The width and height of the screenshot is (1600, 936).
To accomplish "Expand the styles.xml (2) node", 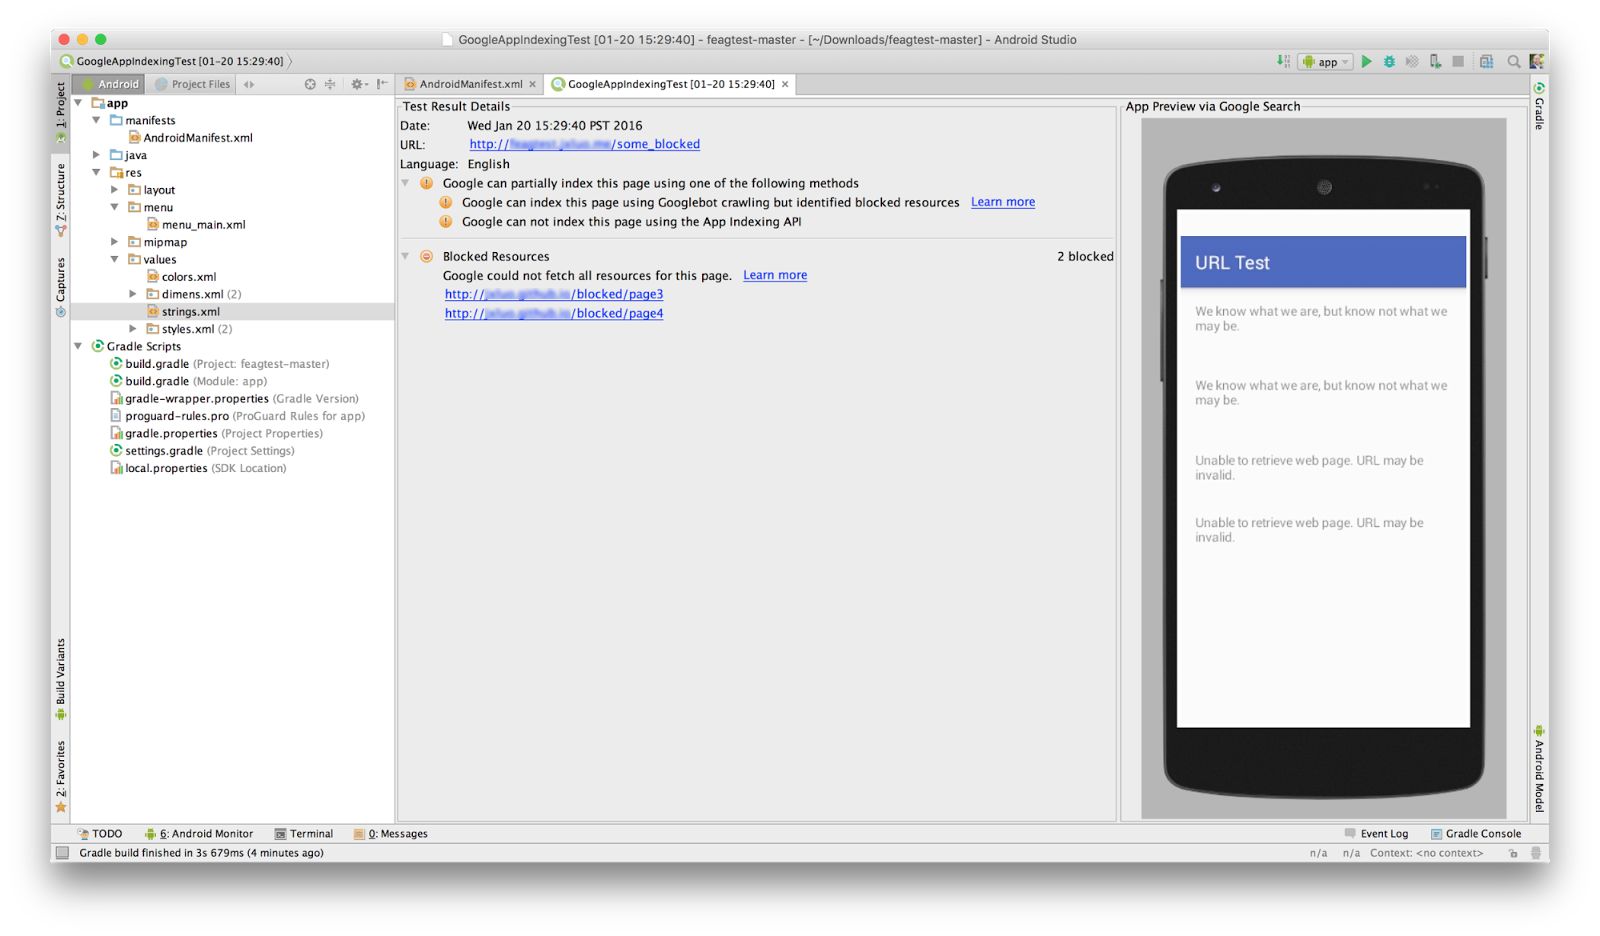I will [132, 329].
